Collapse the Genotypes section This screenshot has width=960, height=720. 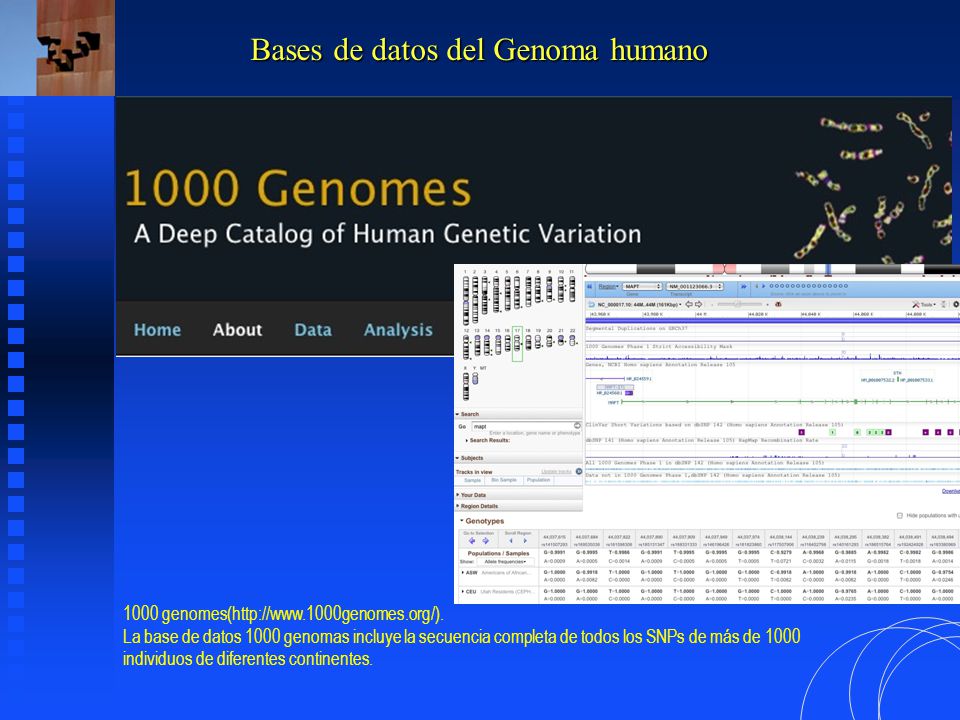click(x=482, y=521)
